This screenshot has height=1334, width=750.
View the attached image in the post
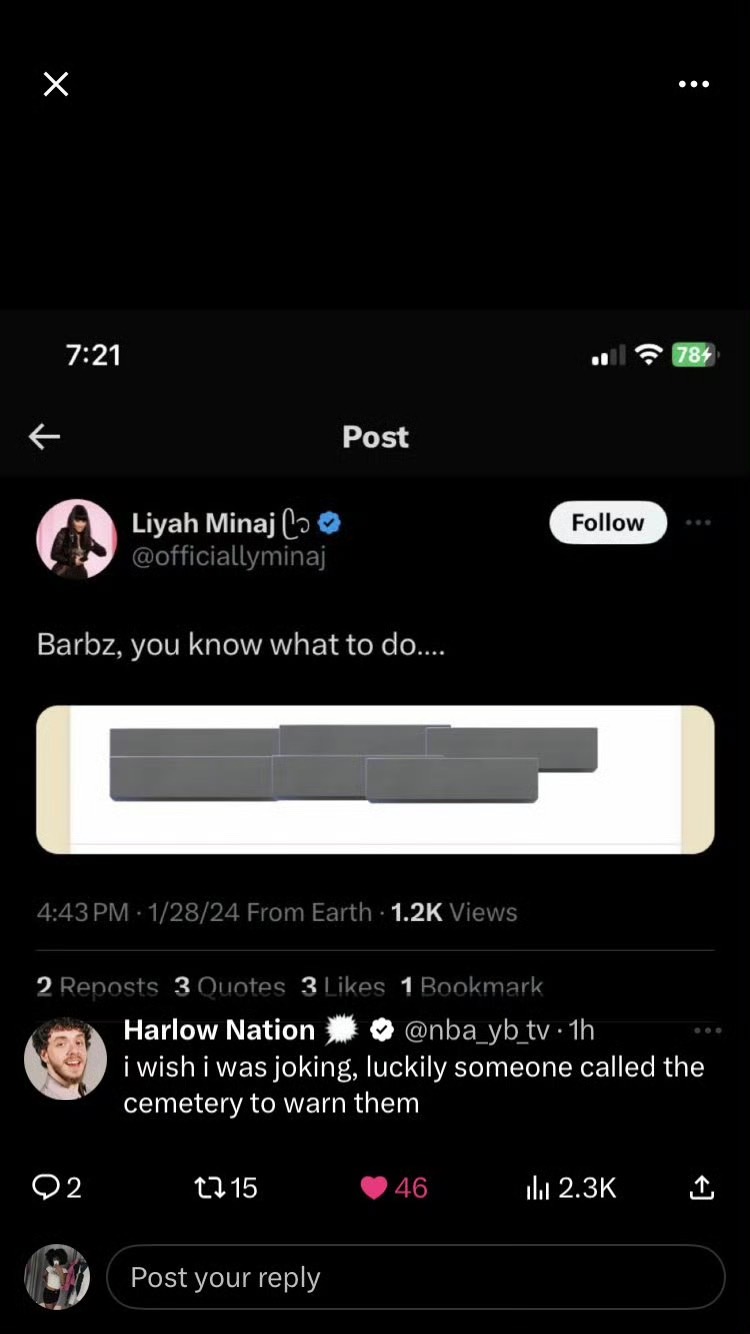tap(375, 779)
